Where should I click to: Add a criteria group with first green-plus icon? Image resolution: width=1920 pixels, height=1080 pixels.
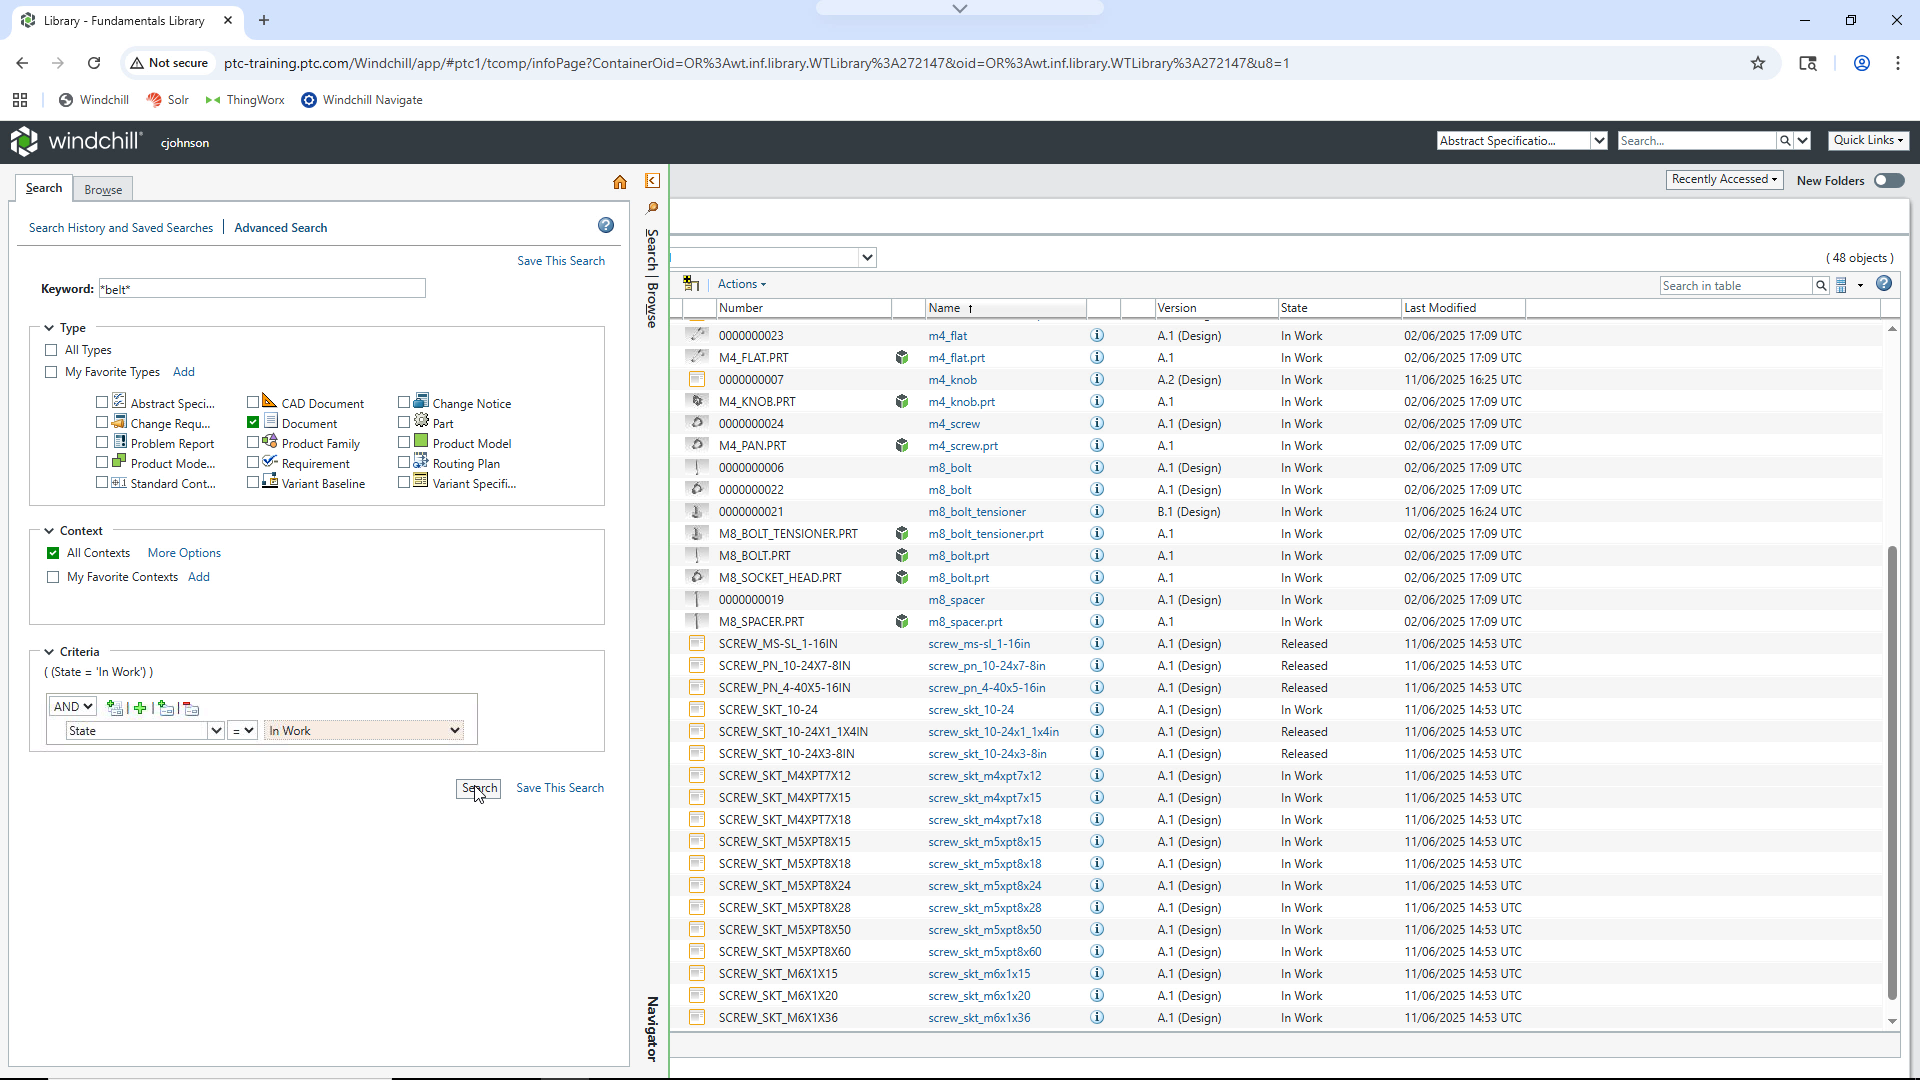[115, 708]
